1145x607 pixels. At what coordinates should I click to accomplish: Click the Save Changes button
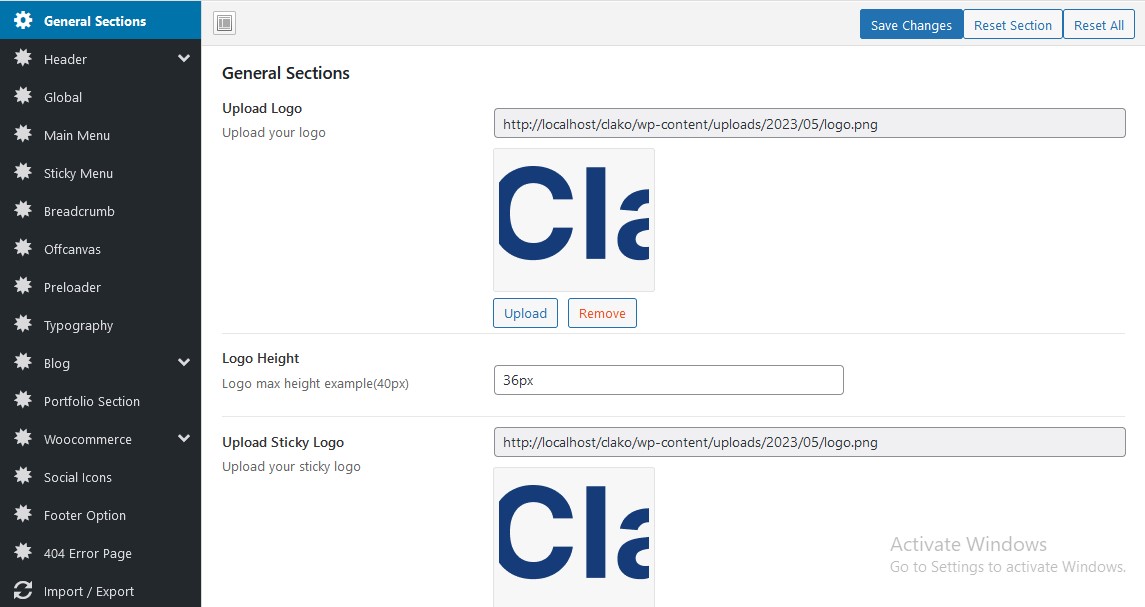tap(911, 25)
